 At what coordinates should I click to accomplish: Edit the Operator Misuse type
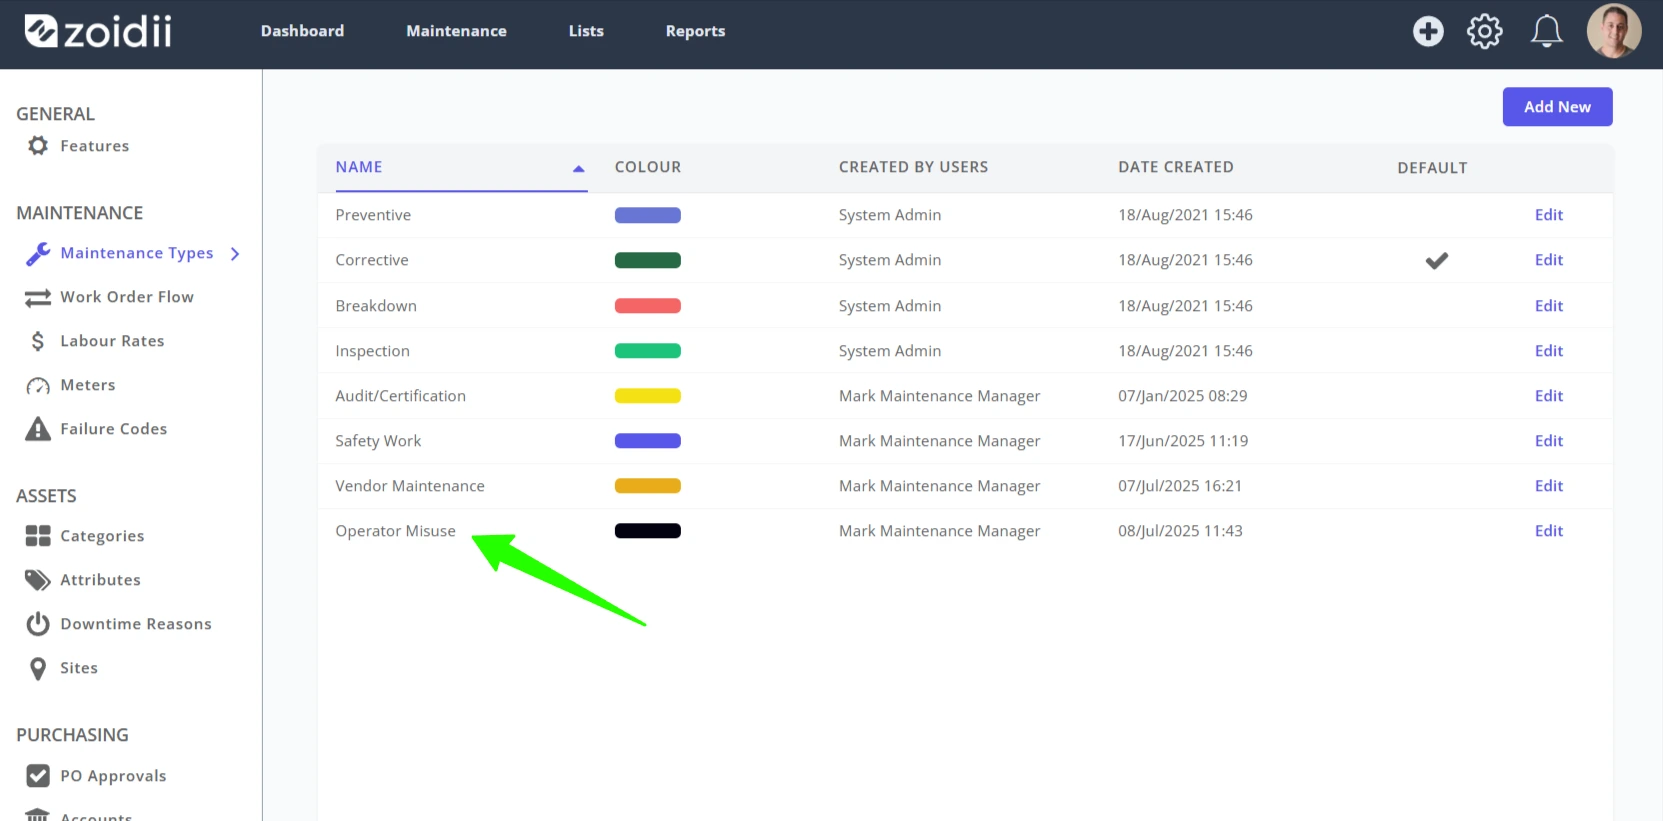[1548, 531]
